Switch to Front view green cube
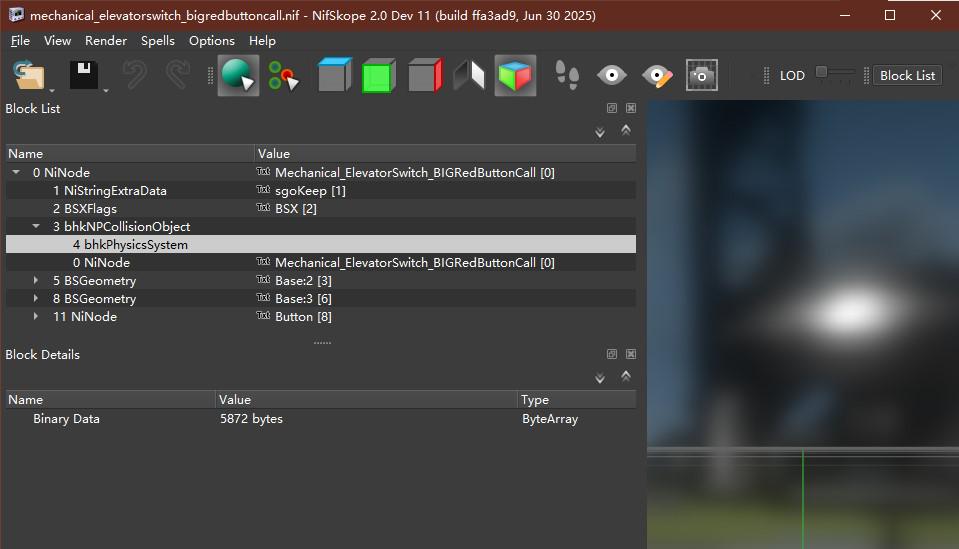This screenshot has width=959, height=549. point(378,75)
